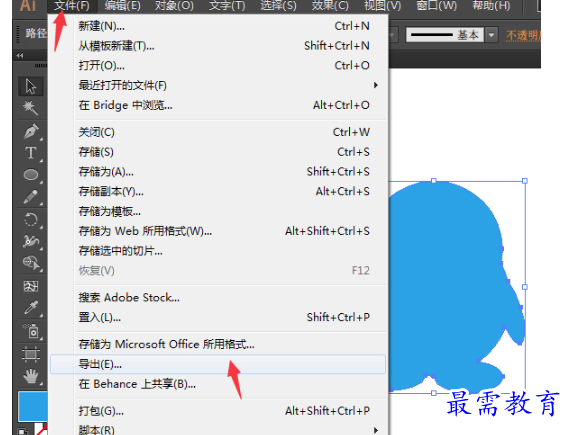Click the blue fill color swatch
Screen dimensions: 568x435
[x=33, y=406]
